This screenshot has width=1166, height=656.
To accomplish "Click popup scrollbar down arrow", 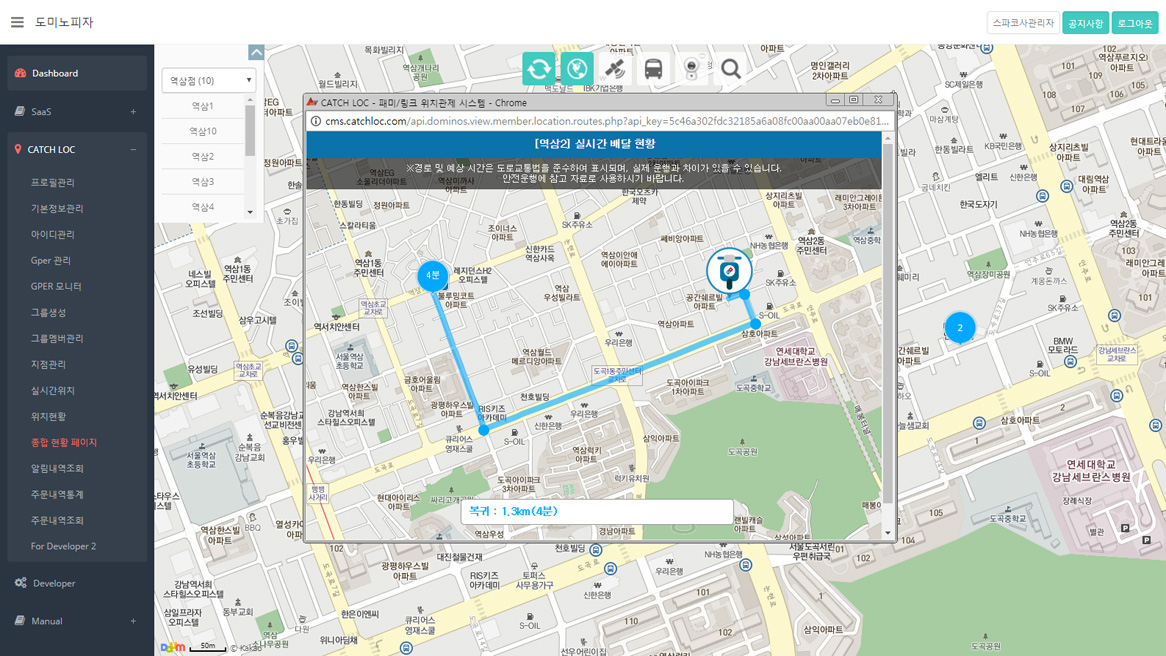I will point(887,533).
